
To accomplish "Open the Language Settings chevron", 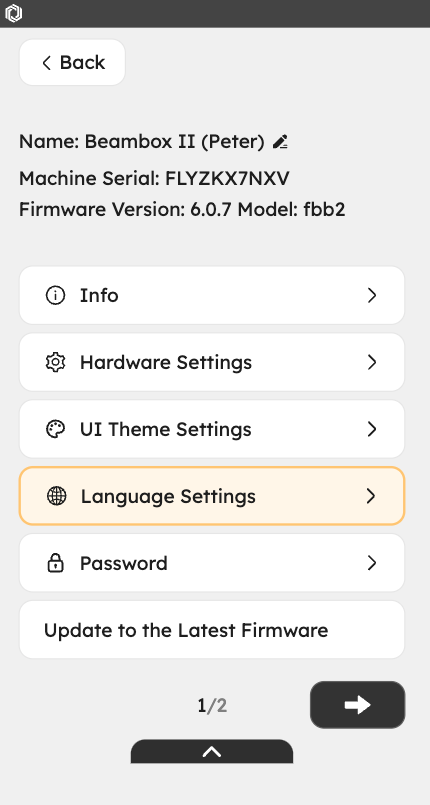I will tap(371, 496).
